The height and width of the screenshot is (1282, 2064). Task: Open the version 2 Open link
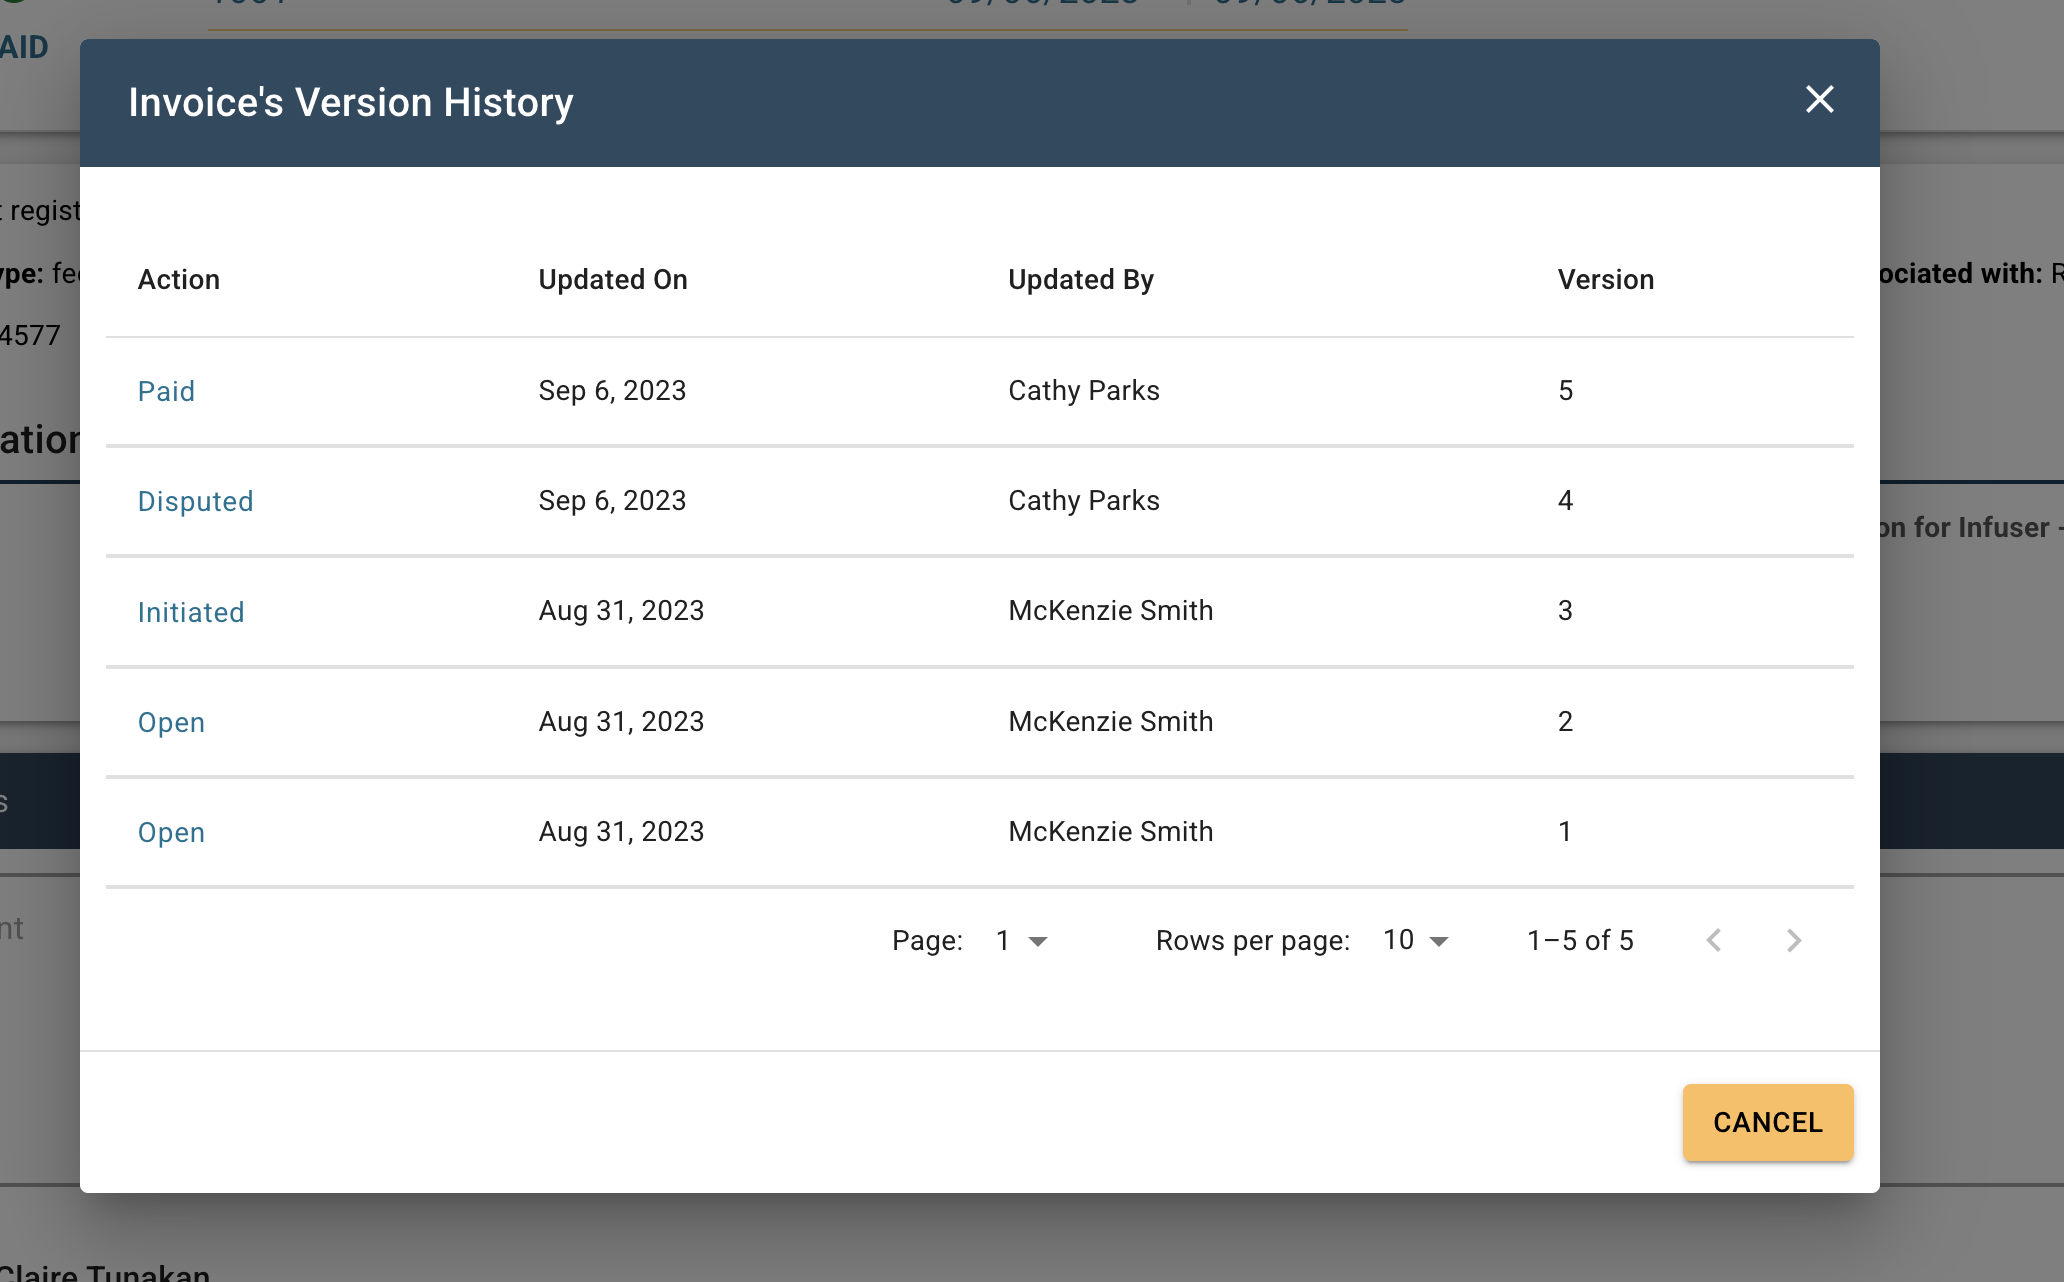pyautogui.click(x=171, y=722)
